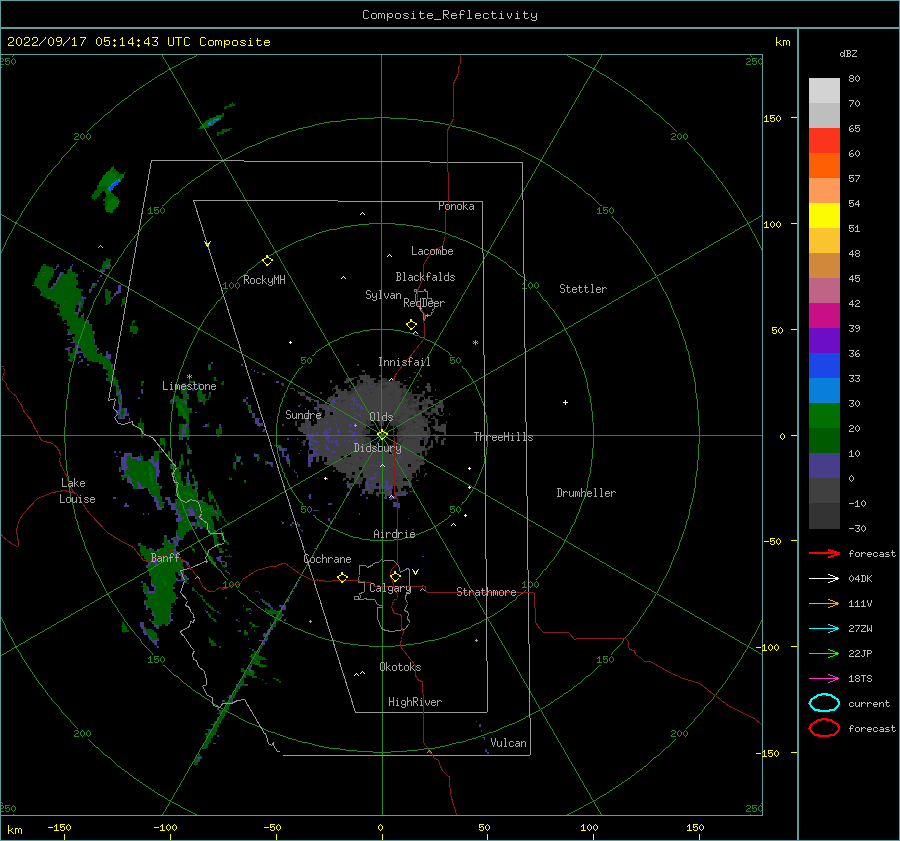Select the magenta 18TS arrow icon

[824, 679]
